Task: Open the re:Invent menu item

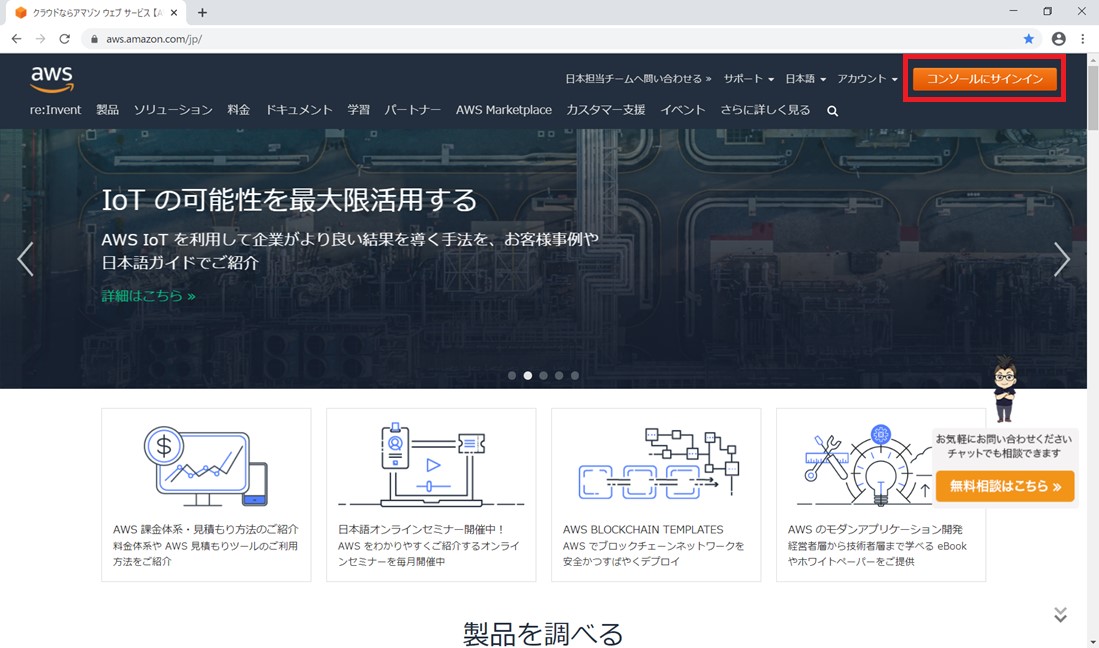Action: click(55, 110)
